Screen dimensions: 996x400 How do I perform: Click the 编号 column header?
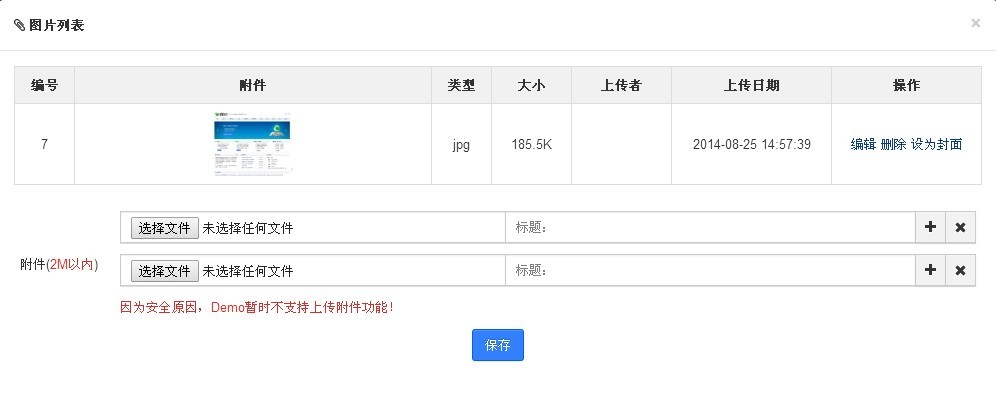(x=44, y=85)
